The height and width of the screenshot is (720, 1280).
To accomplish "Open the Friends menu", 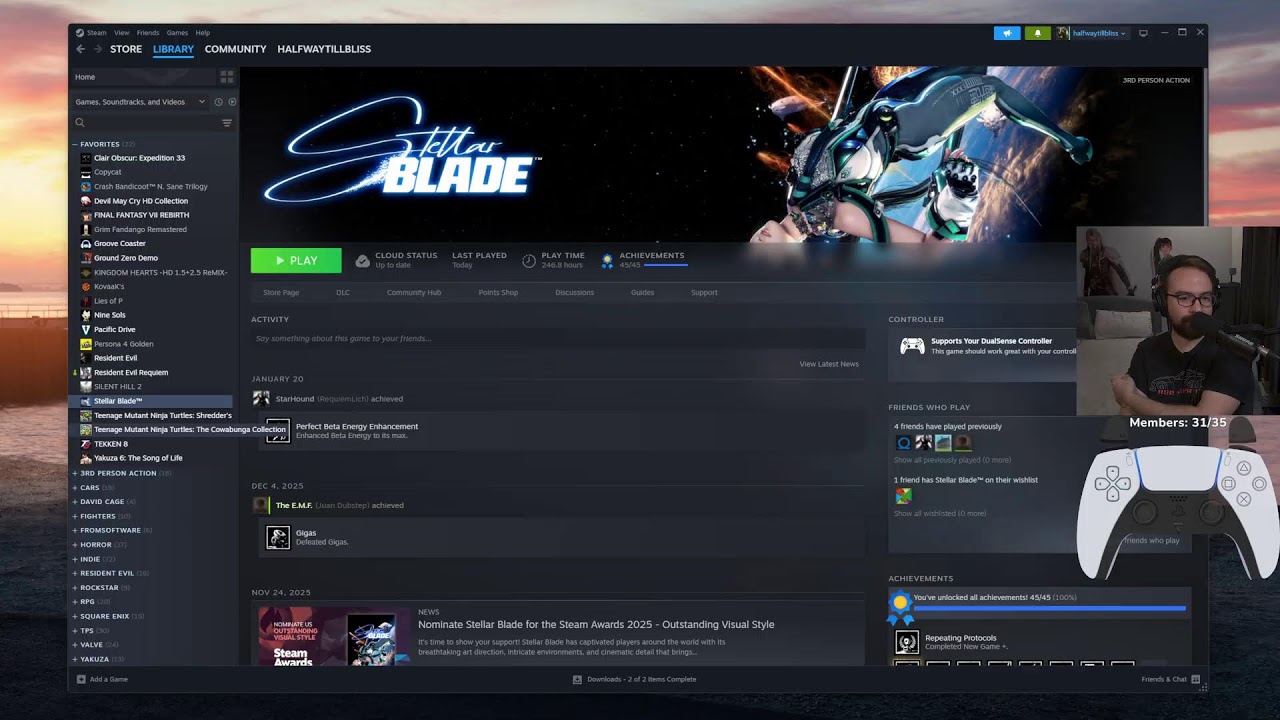I will (x=147, y=33).
